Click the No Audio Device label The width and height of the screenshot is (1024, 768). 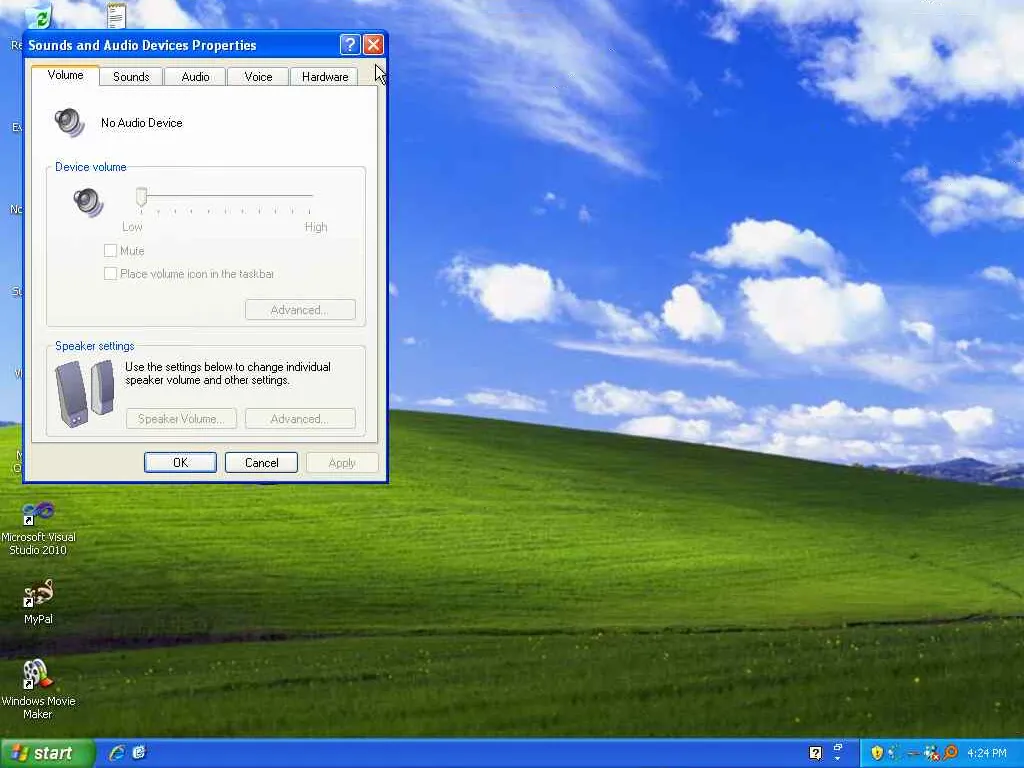point(142,123)
